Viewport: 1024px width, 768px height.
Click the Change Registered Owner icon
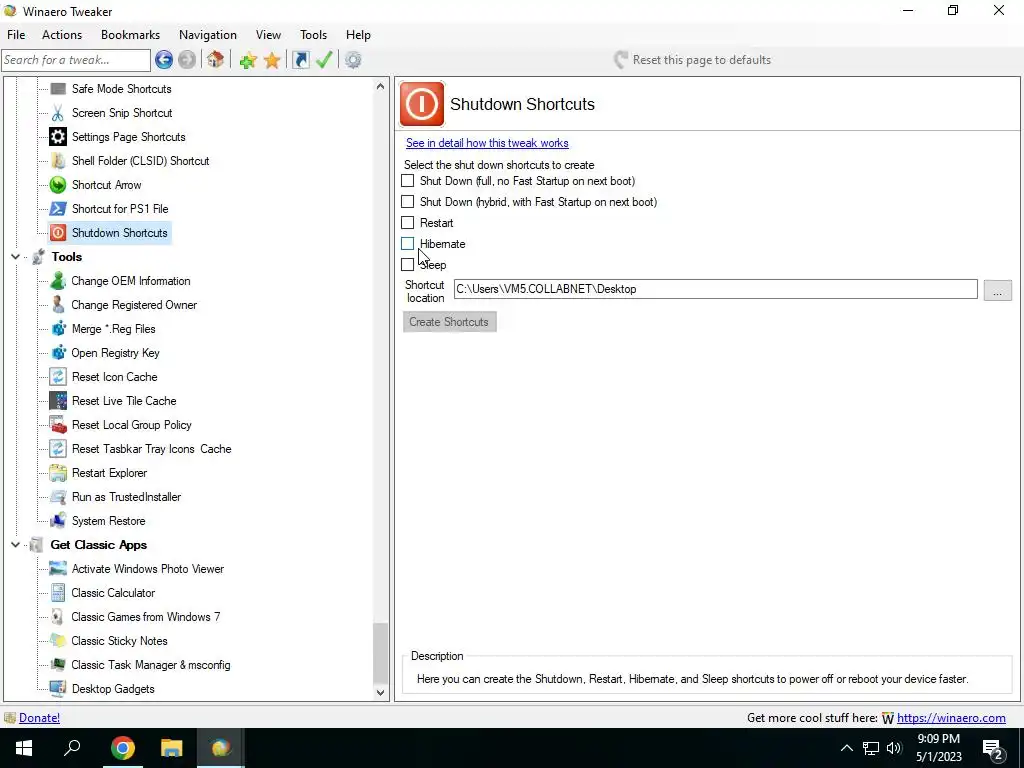coord(58,305)
